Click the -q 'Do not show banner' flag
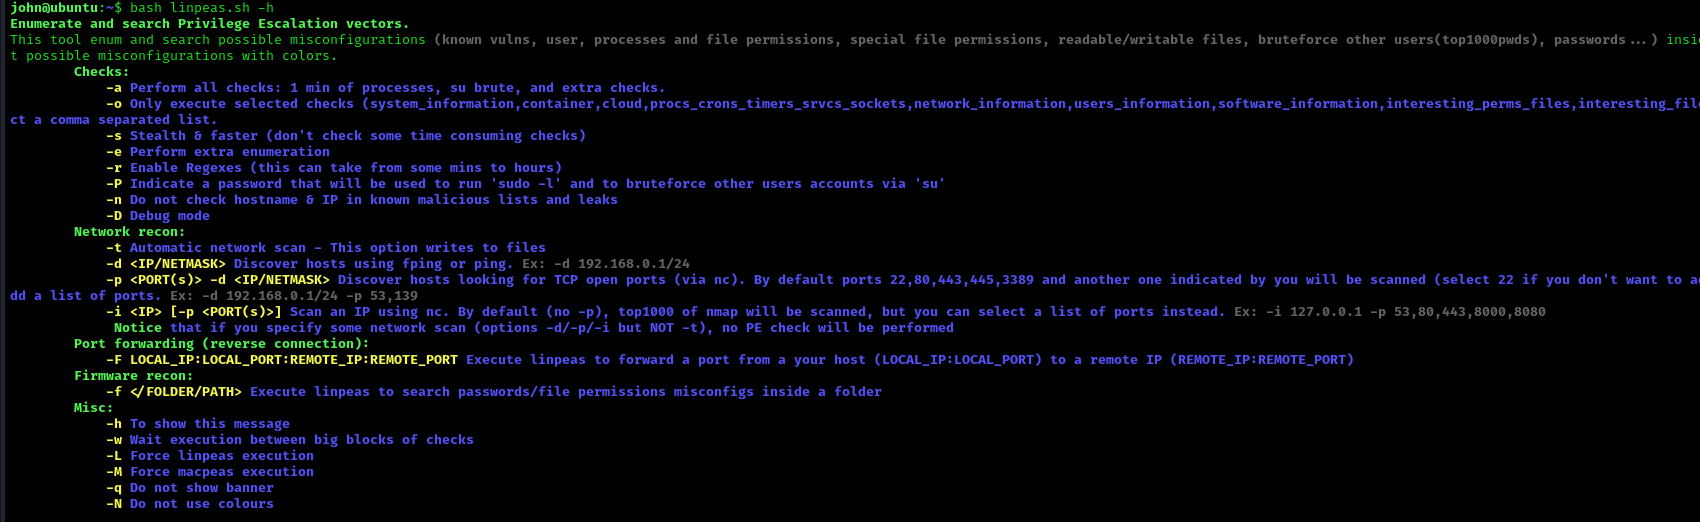 coord(114,488)
